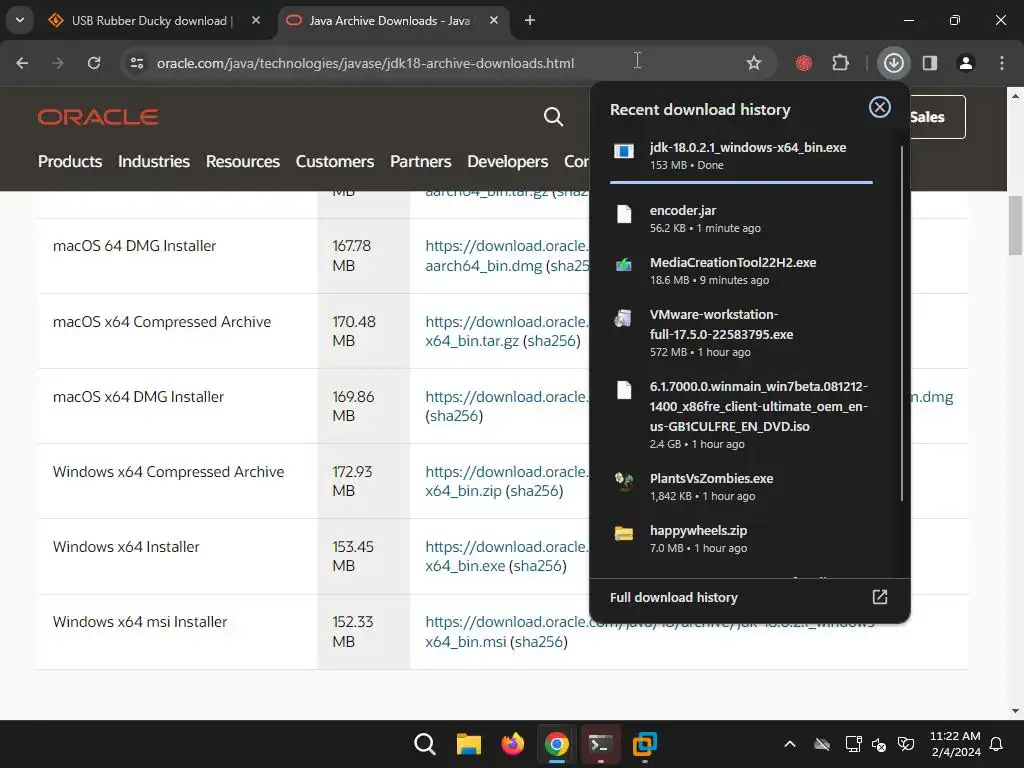1024x768 pixels.
Task: Click the PlantsVsZombies file icon
Action: [x=624, y=482]
